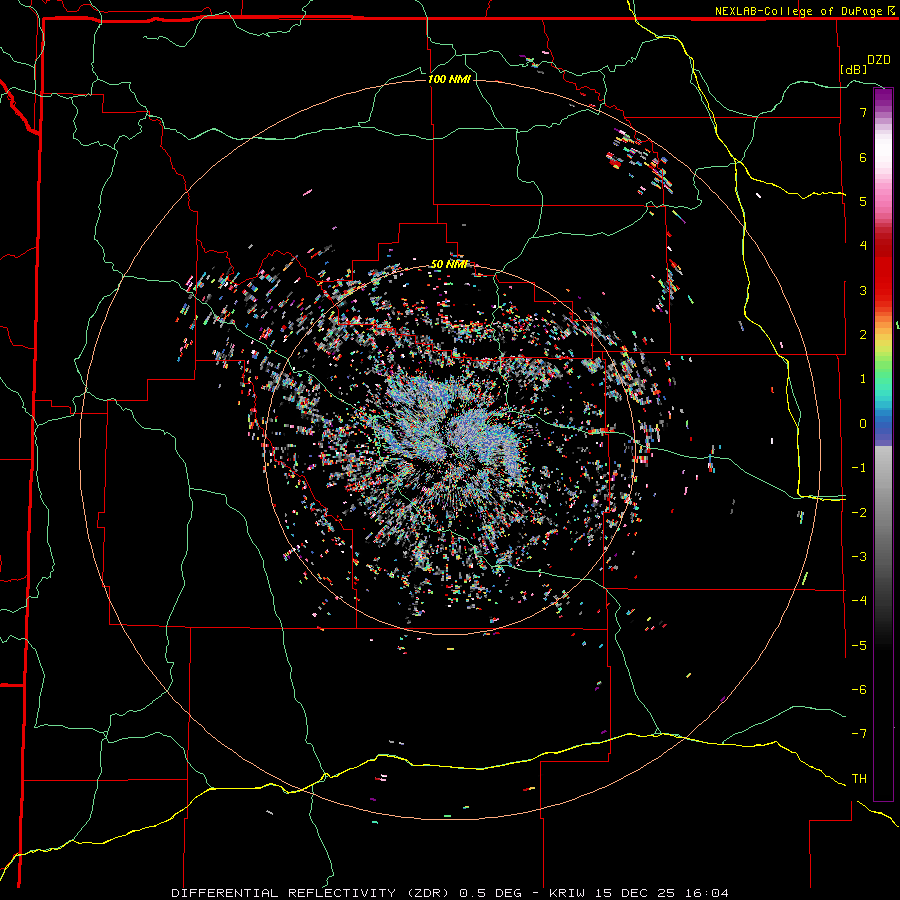Click the -2 value on the color scale

pyautogui.click(x=859, y=512)
